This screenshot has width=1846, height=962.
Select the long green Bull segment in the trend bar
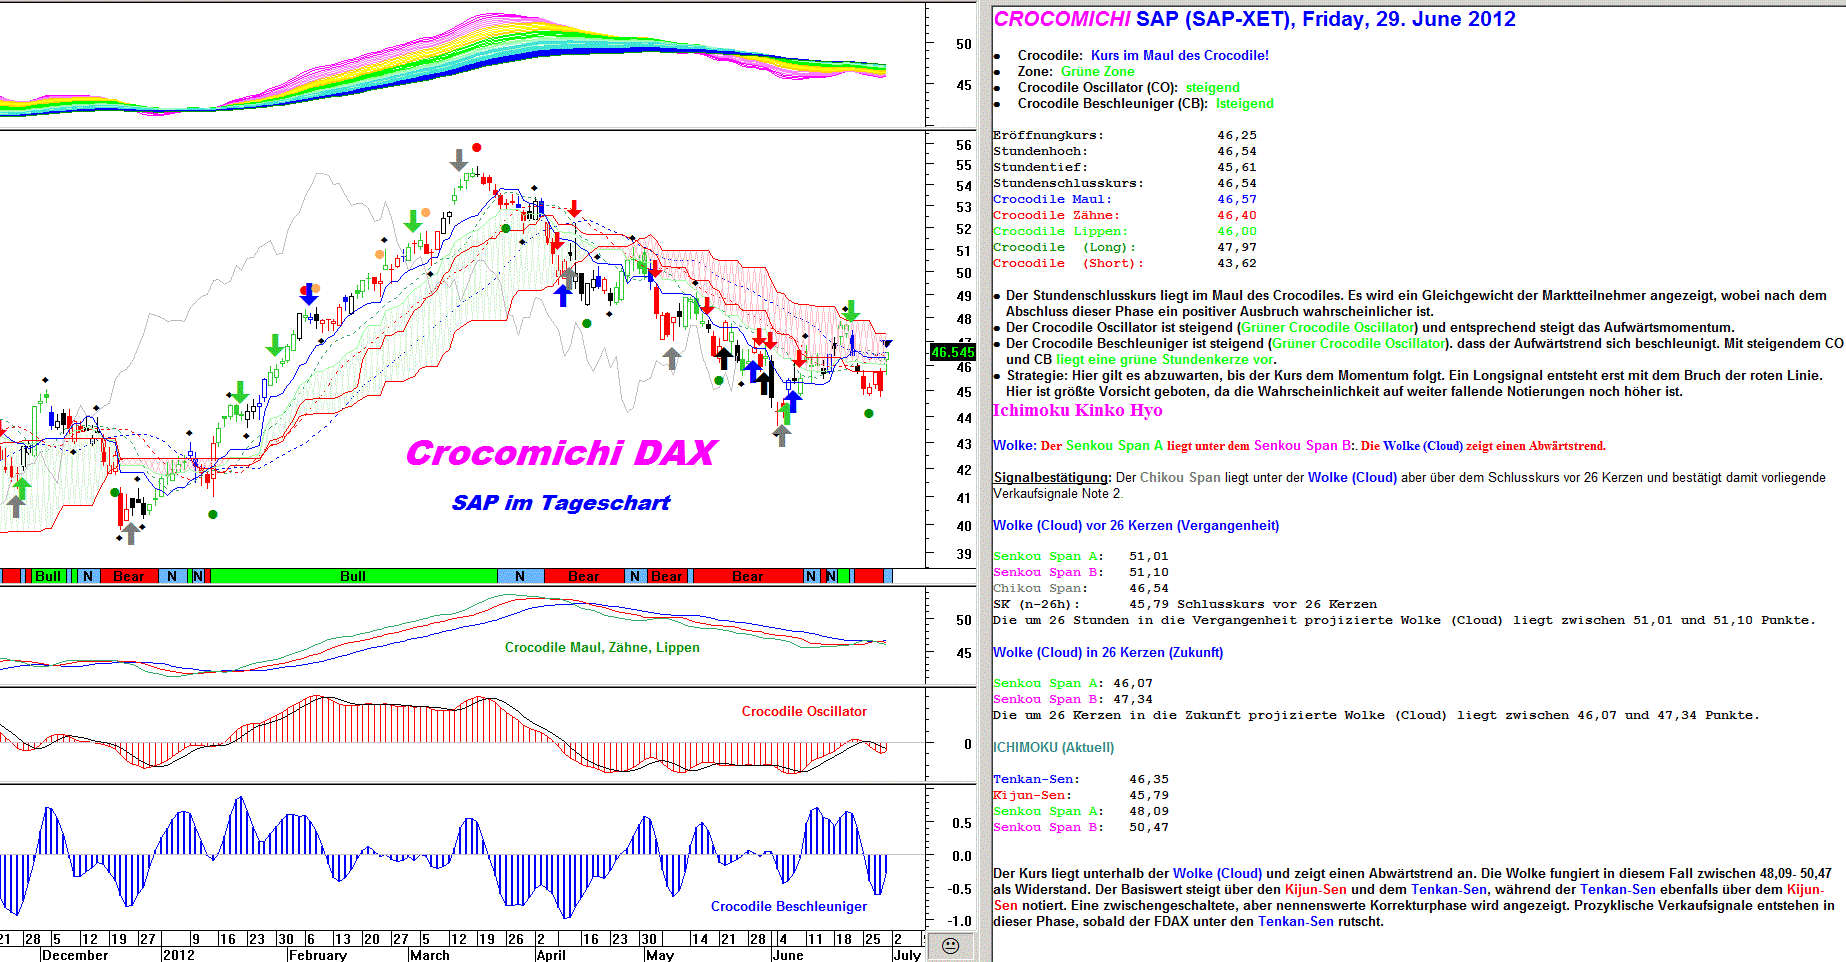pos(353,576)
